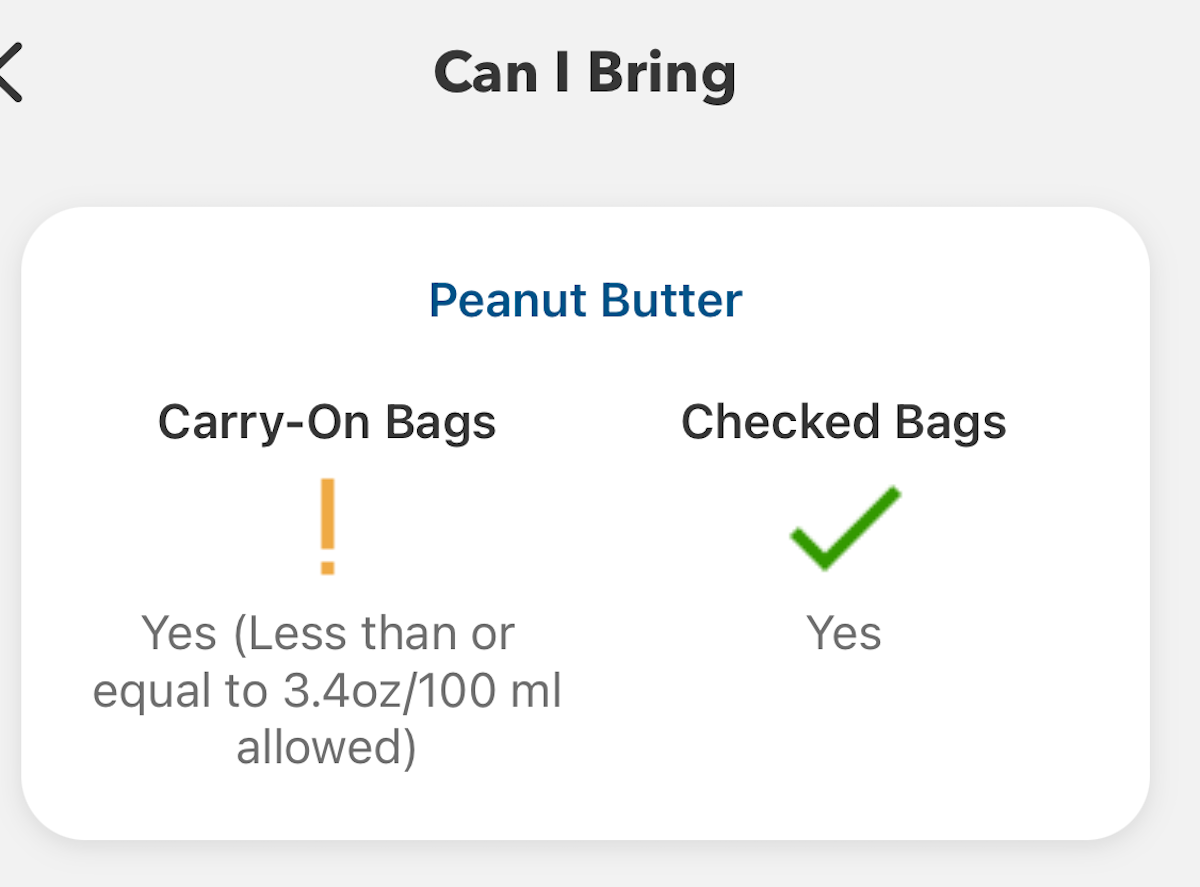
Task: Select the Carry-On Bags column header
Action: (x=328, y=421)
